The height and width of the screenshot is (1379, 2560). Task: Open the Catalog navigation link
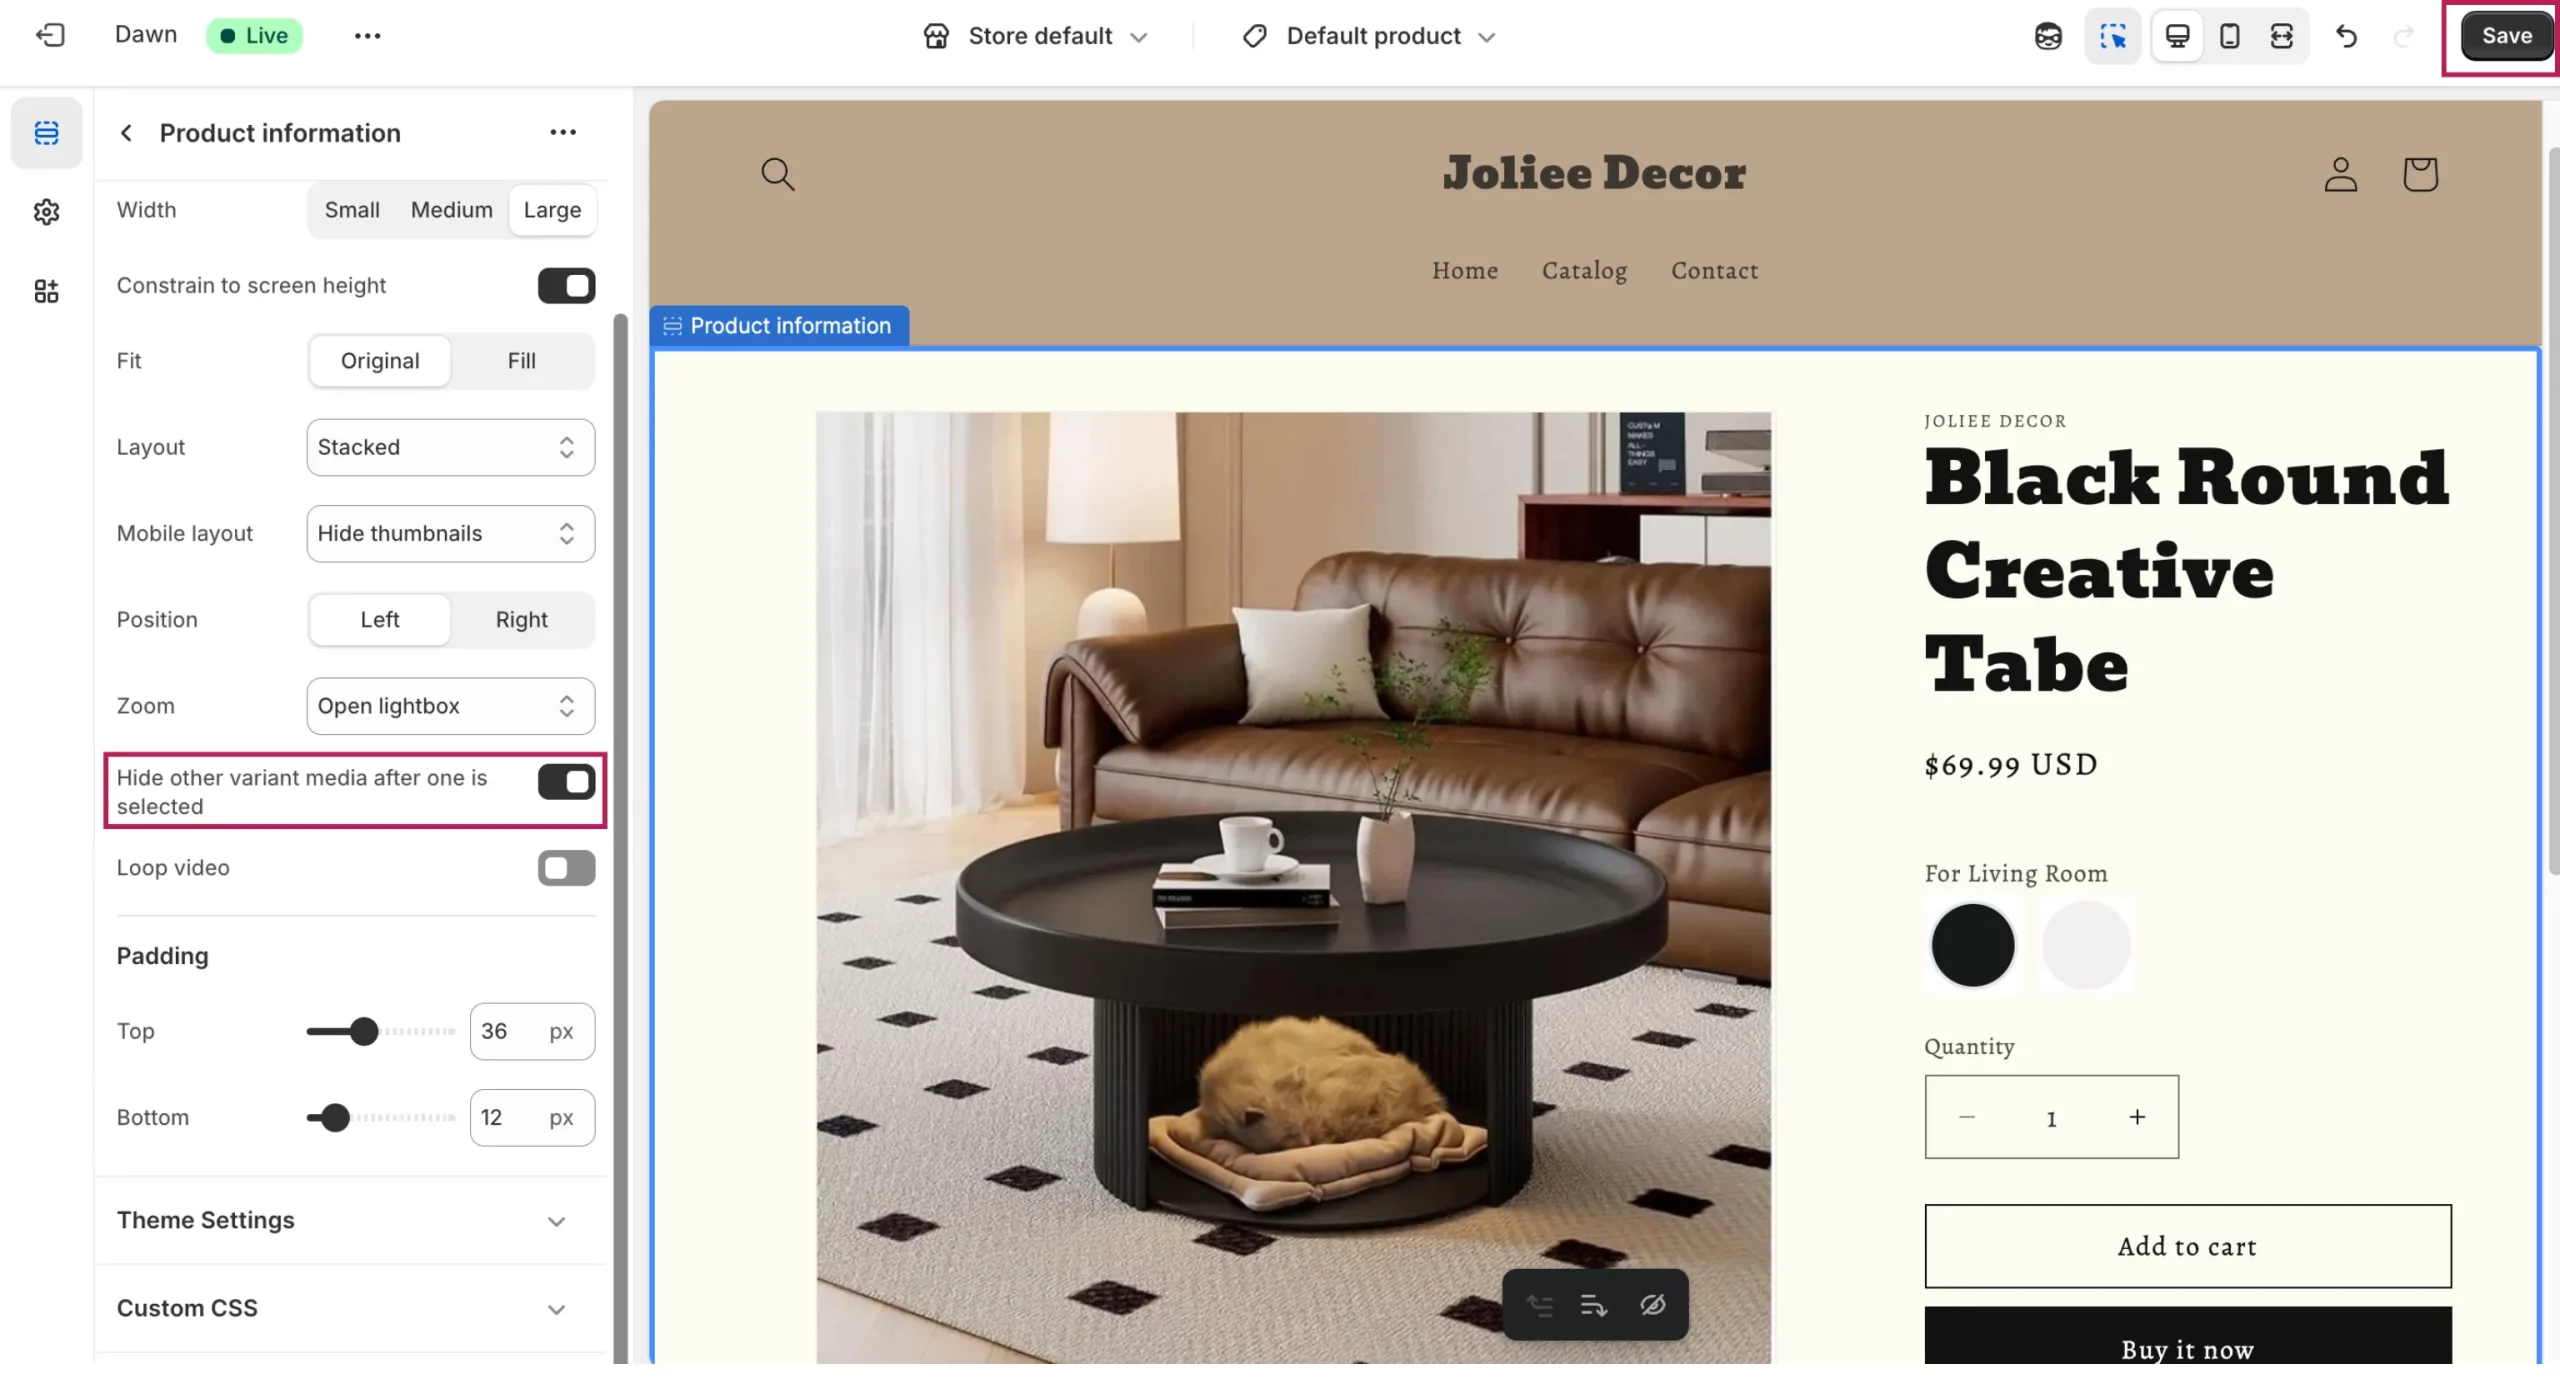(1584, 271)
